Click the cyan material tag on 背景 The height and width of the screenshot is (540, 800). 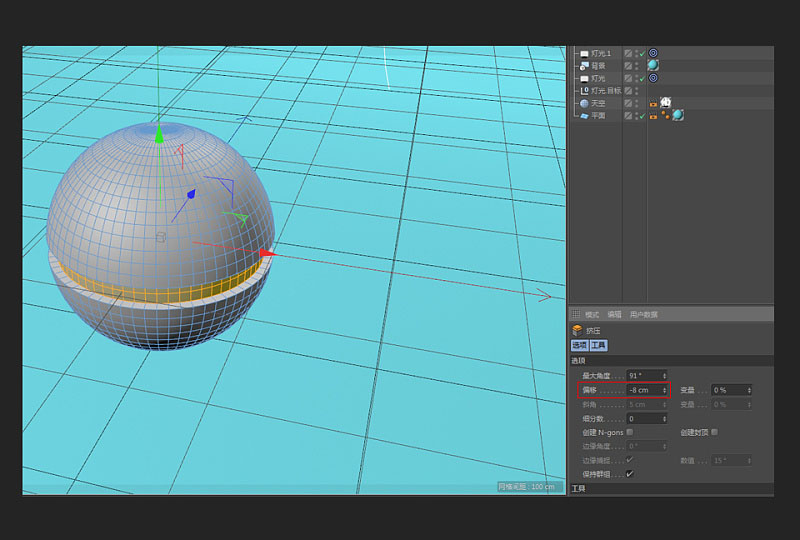click(x=653, y=65)
